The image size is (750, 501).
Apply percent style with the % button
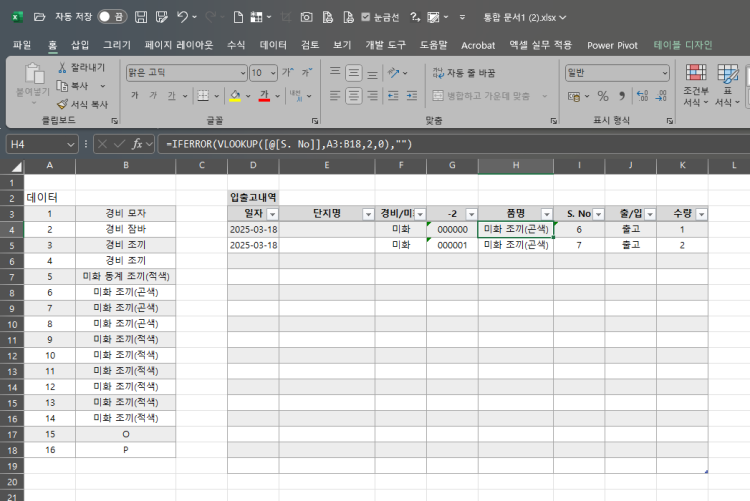(603, 96)
